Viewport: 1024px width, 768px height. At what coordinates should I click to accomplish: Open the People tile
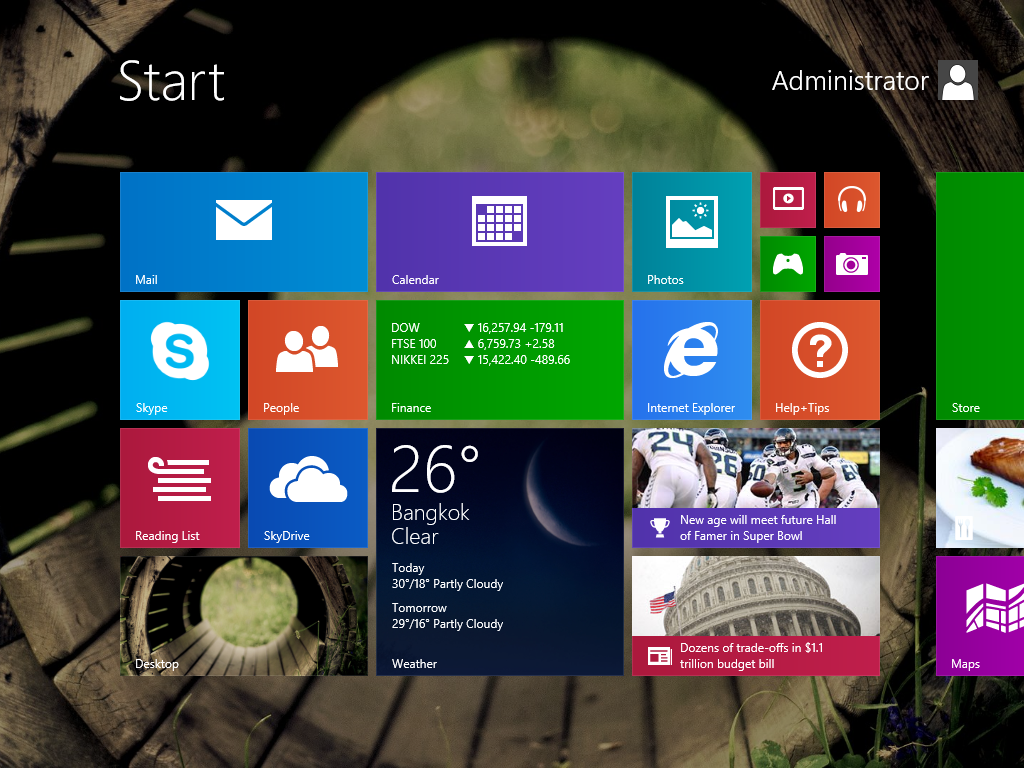tap(308, 360)
